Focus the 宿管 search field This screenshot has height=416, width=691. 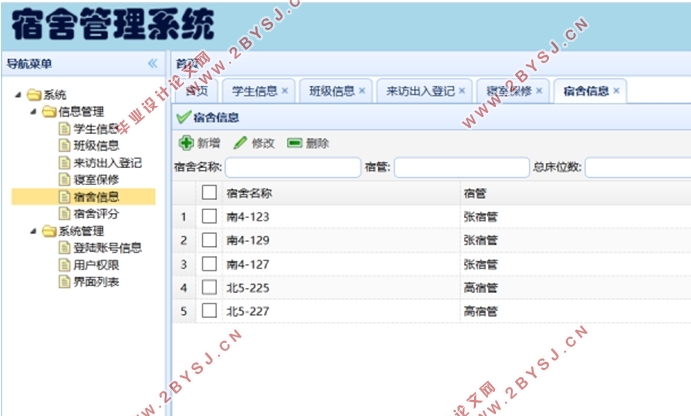coord(462,167)
